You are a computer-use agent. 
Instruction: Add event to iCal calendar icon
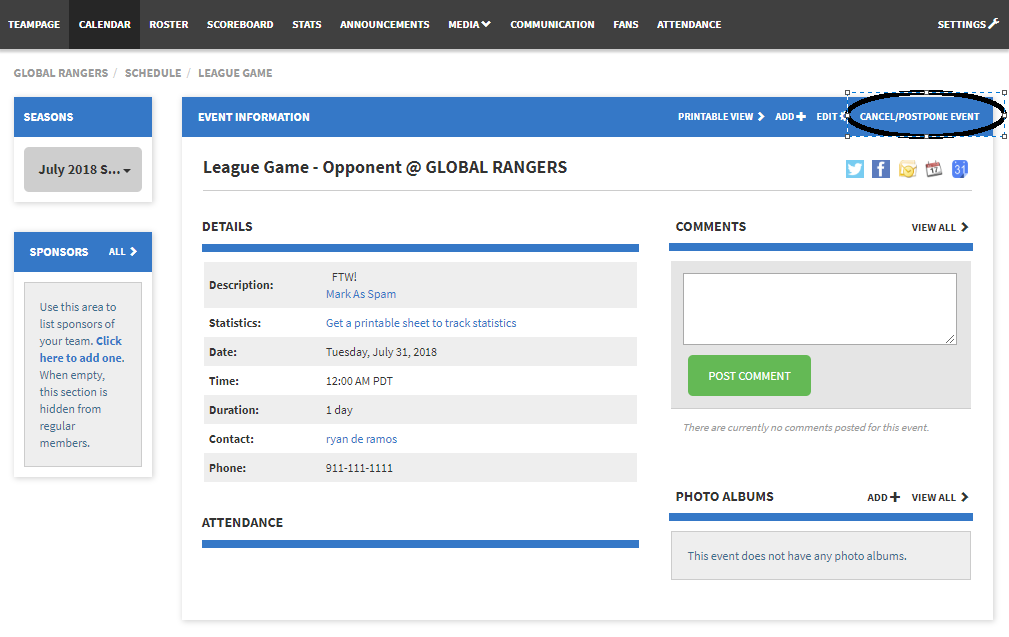coord(933,169)
